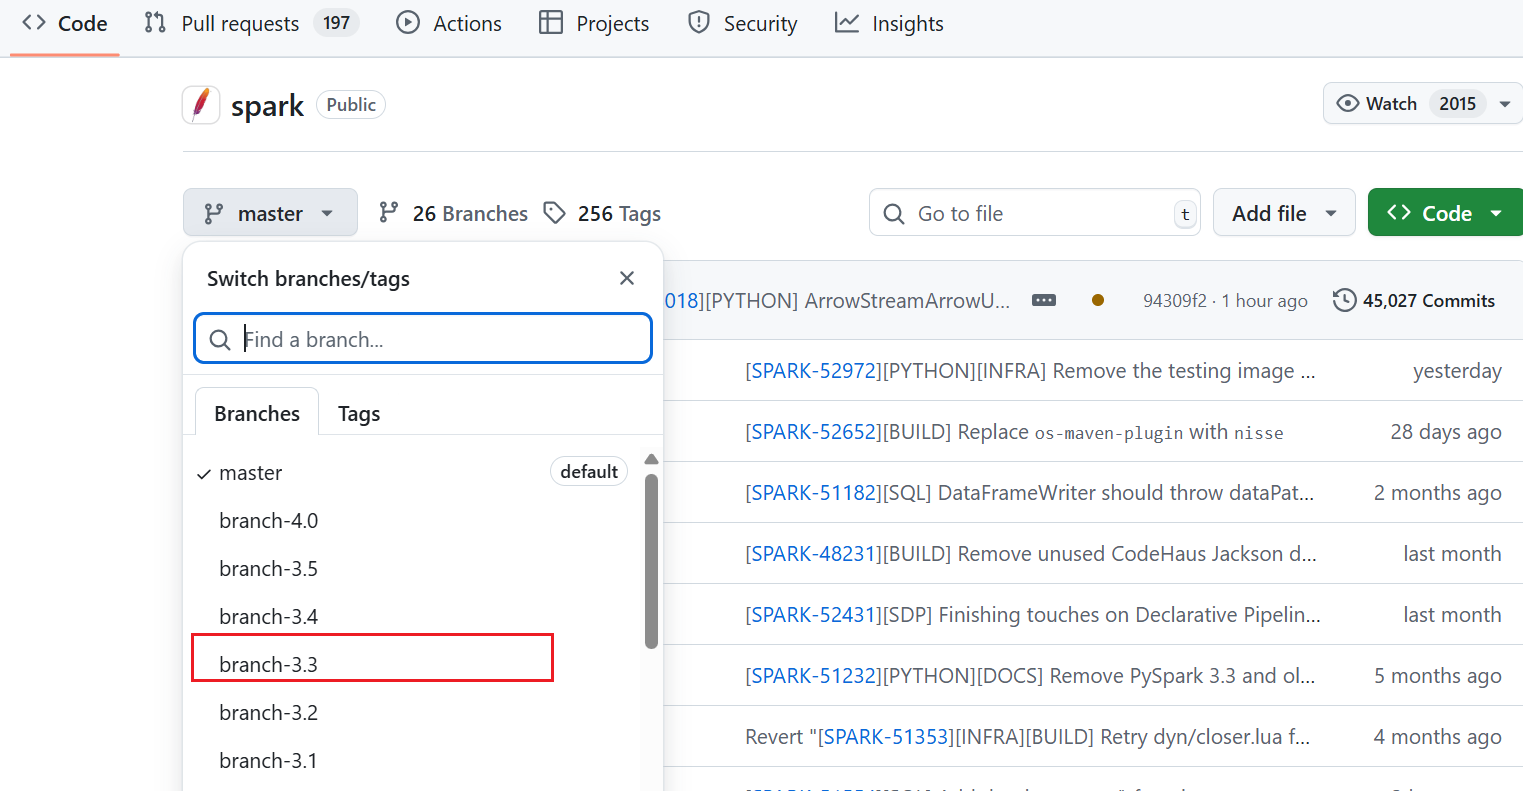Screen dimensions: 1523x791
Task: Switch to branch-4.0
Action: pos(412,521)
